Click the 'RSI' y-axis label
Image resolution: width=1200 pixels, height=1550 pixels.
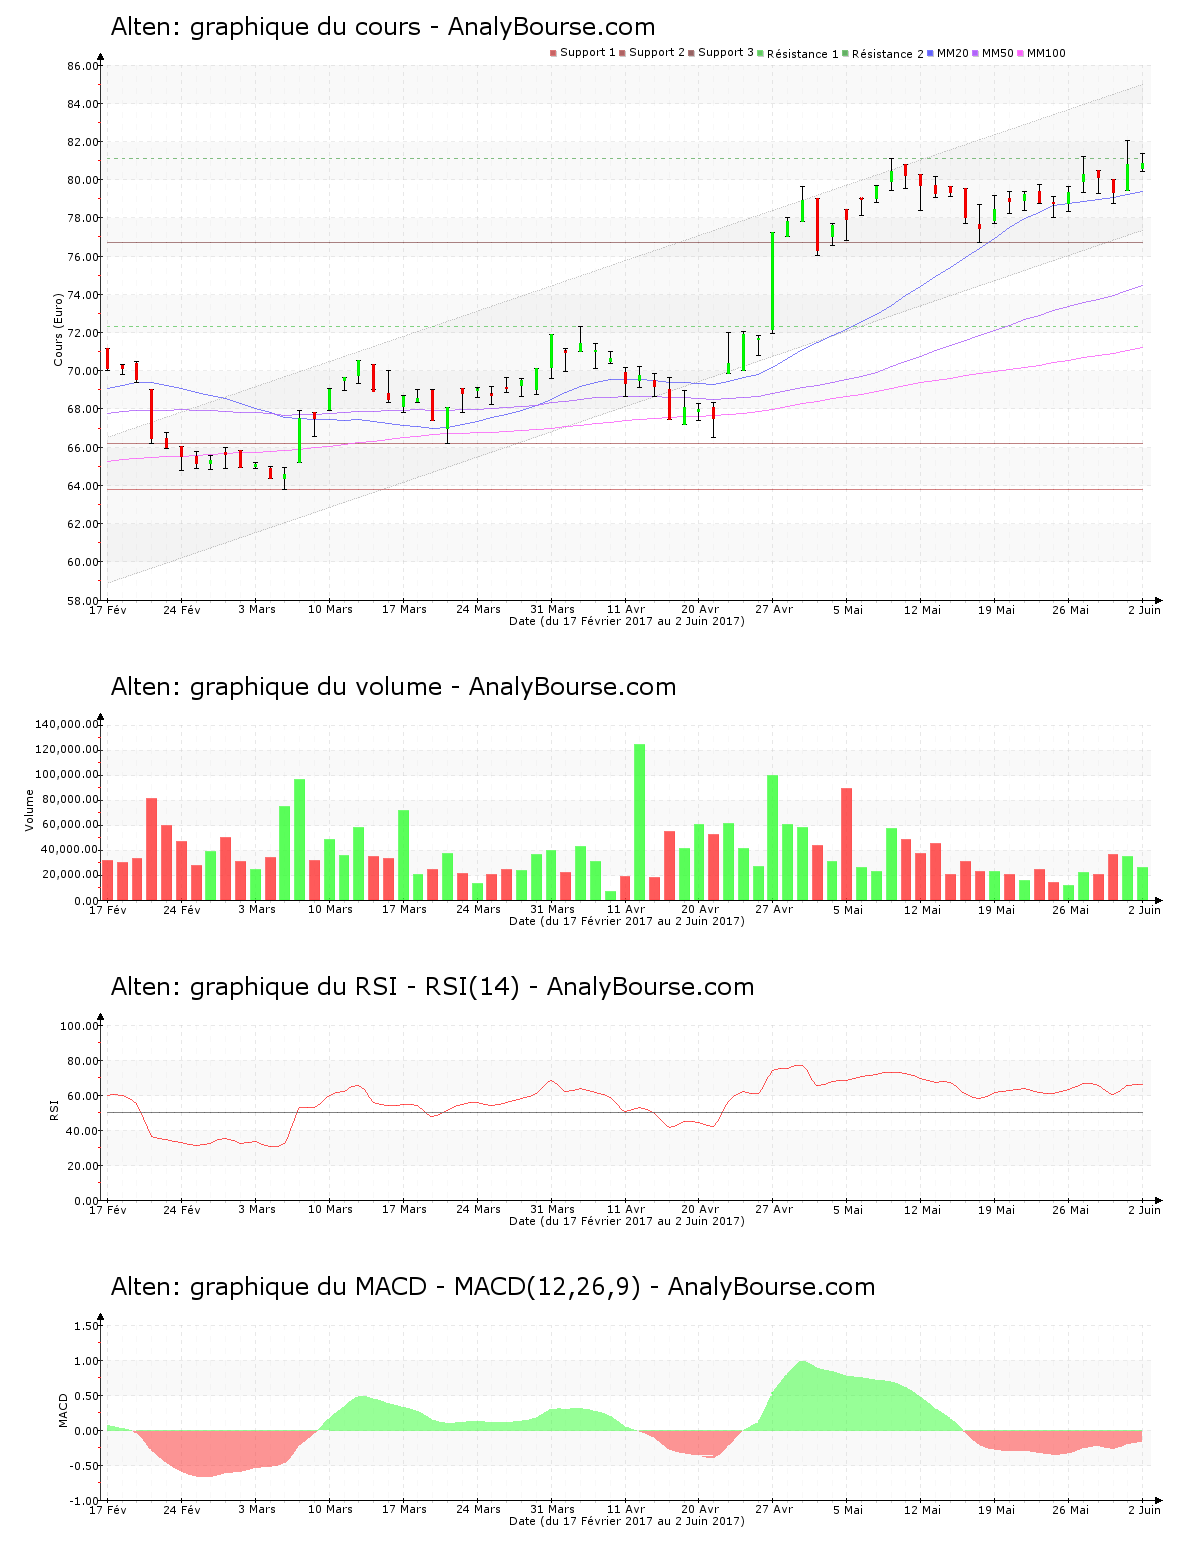(x=54, y=1109)
